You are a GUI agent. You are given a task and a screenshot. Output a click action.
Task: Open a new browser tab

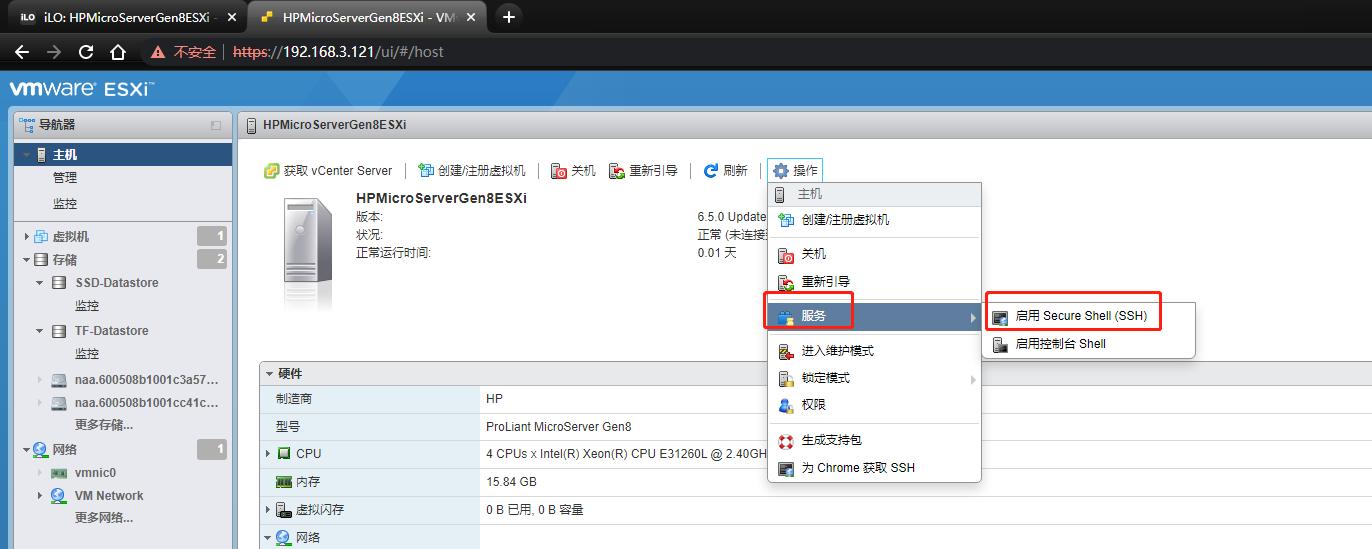[x=508, y=16]
